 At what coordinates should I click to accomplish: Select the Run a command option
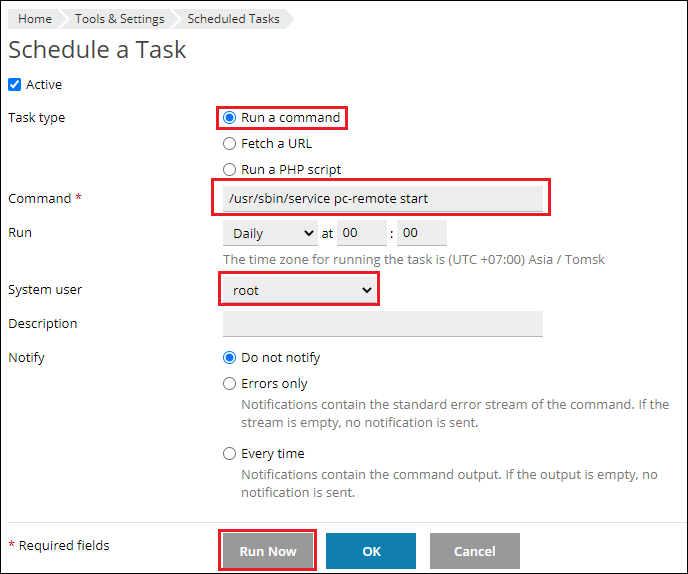[230, 118]
